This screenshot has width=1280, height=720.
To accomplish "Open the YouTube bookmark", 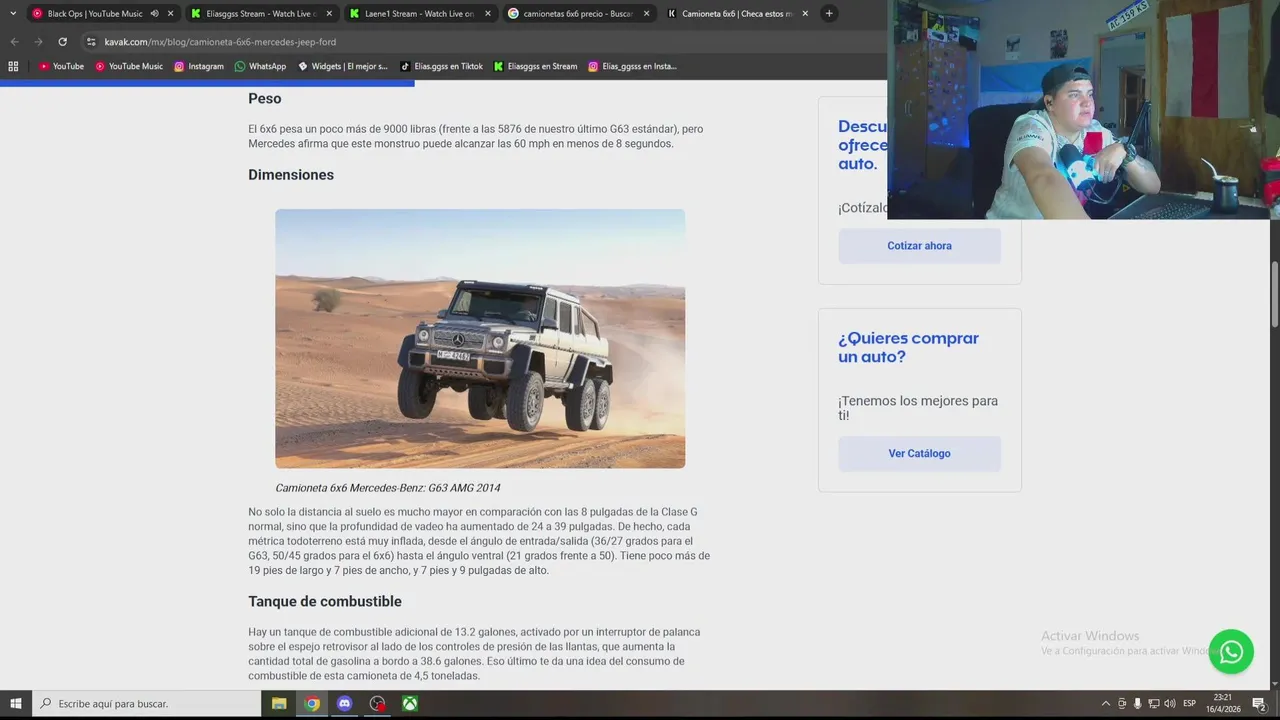I will pos(61,66).
